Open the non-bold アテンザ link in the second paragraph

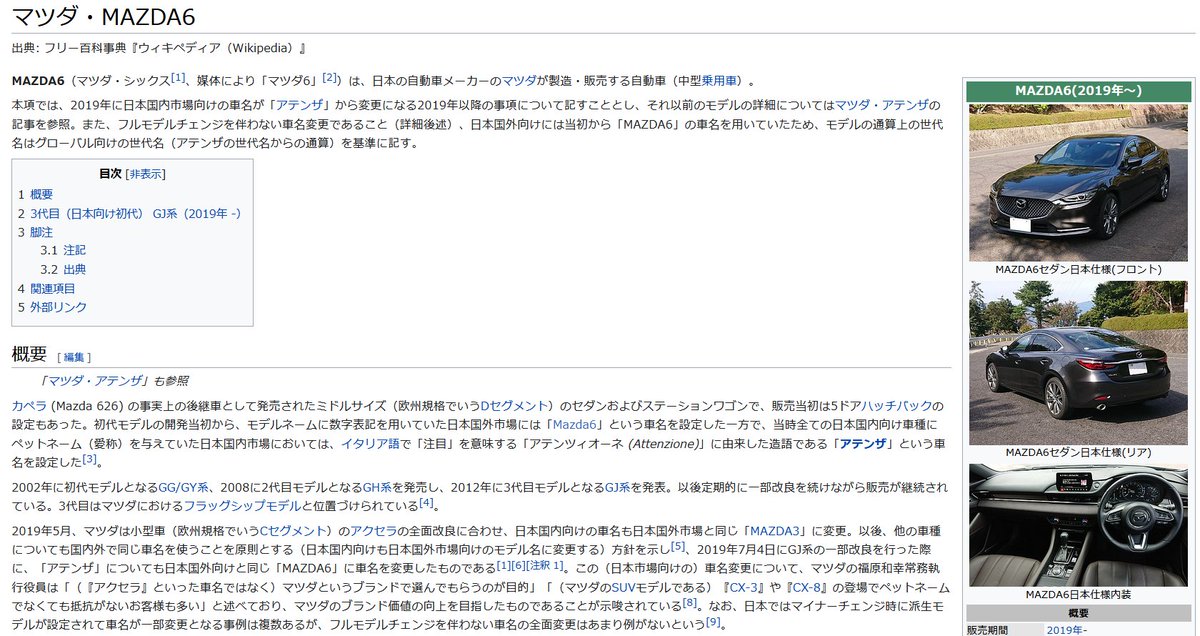coord(299,105)
